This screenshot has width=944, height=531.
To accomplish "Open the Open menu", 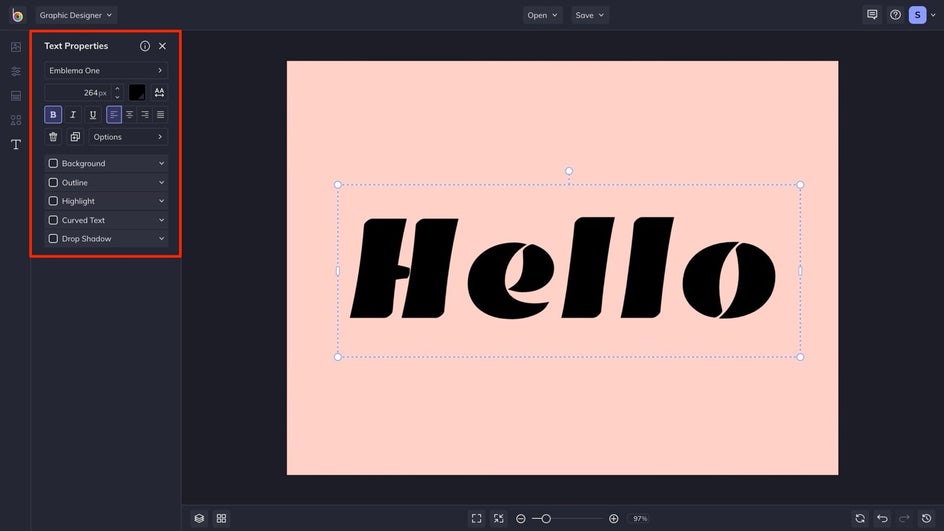I will (542, 15).
